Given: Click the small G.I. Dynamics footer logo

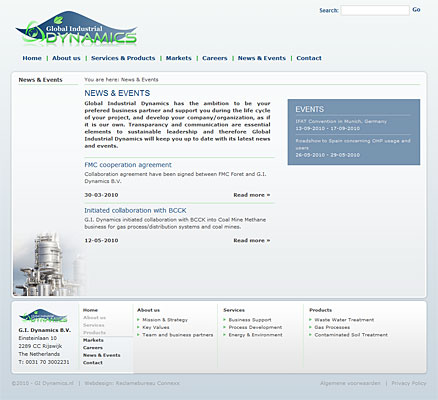Looking at the screenshot, I should pos(44,316).
